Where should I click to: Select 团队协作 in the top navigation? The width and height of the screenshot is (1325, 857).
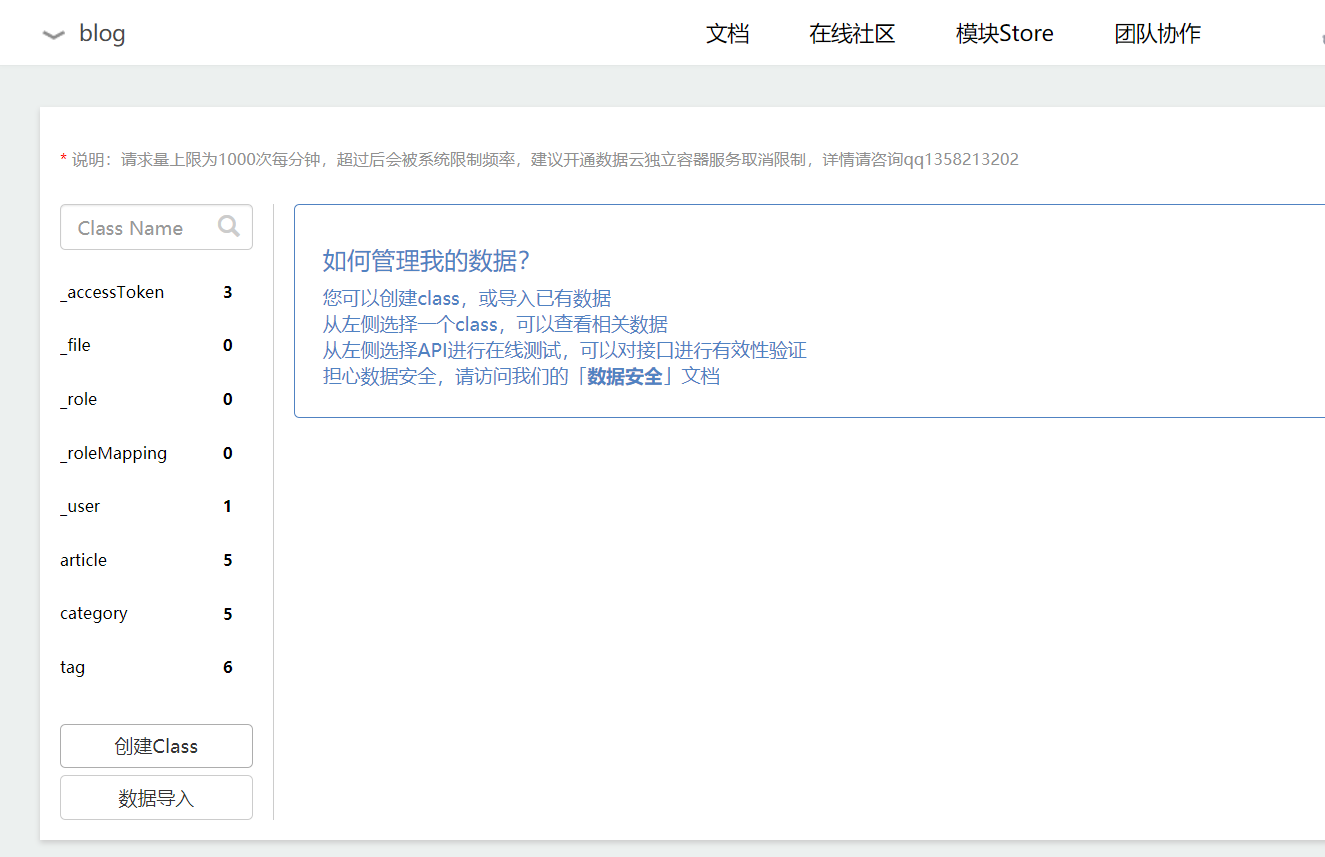point(1158,34)
